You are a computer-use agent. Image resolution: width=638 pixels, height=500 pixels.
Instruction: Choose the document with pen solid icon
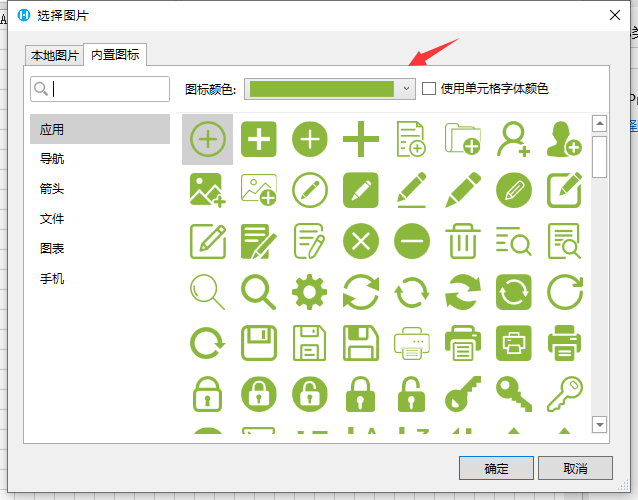[x=259, y=241]
